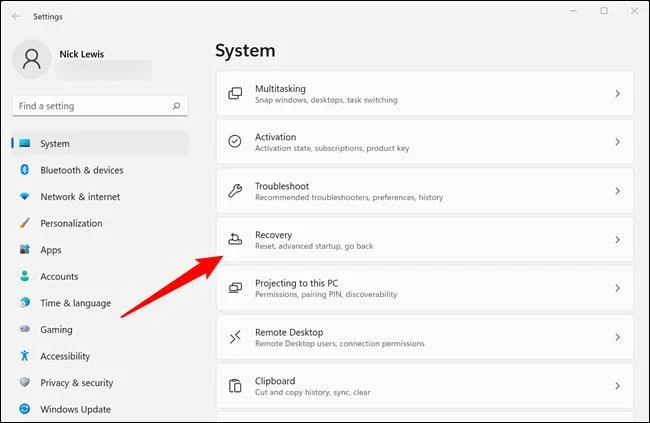Open the Activation settings title
650x423 pixels.
tap(276, 137)
